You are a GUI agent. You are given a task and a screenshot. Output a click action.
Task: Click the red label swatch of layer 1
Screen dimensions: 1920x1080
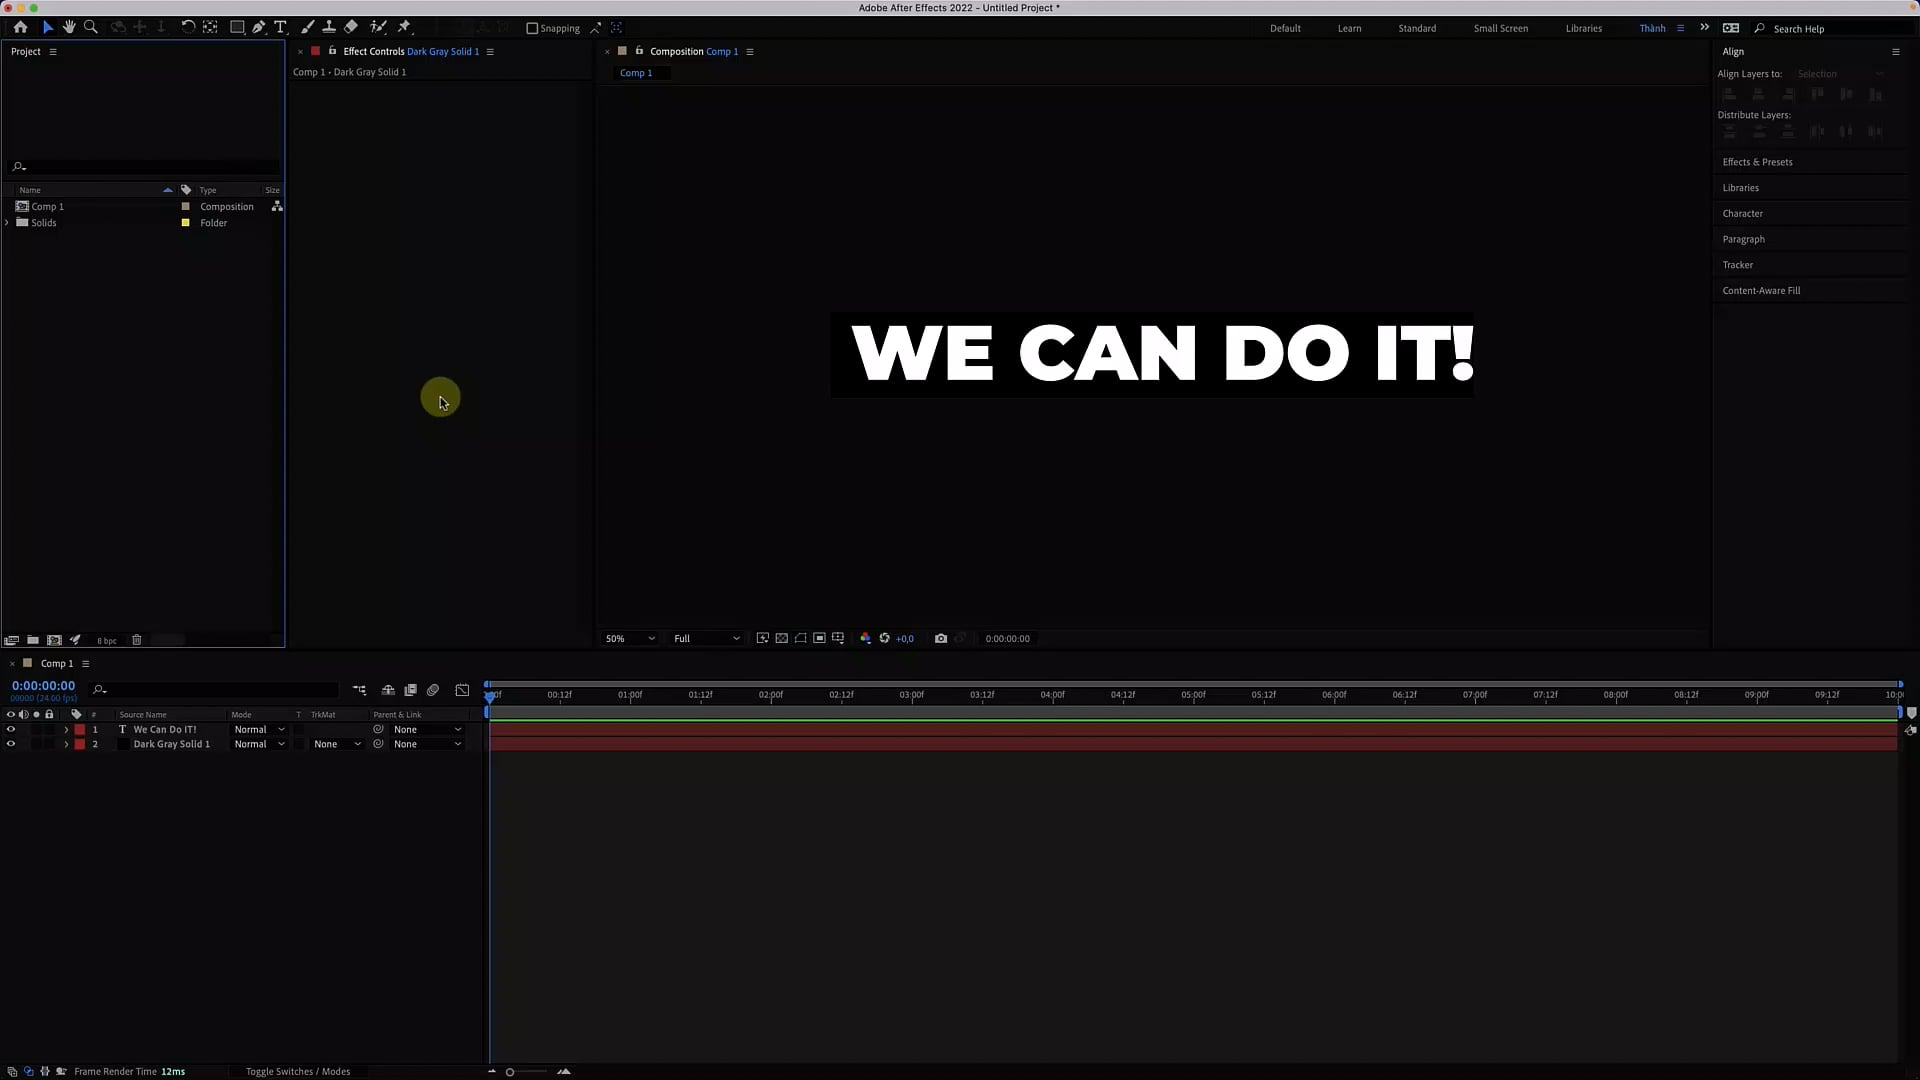(x=80, y=729)
